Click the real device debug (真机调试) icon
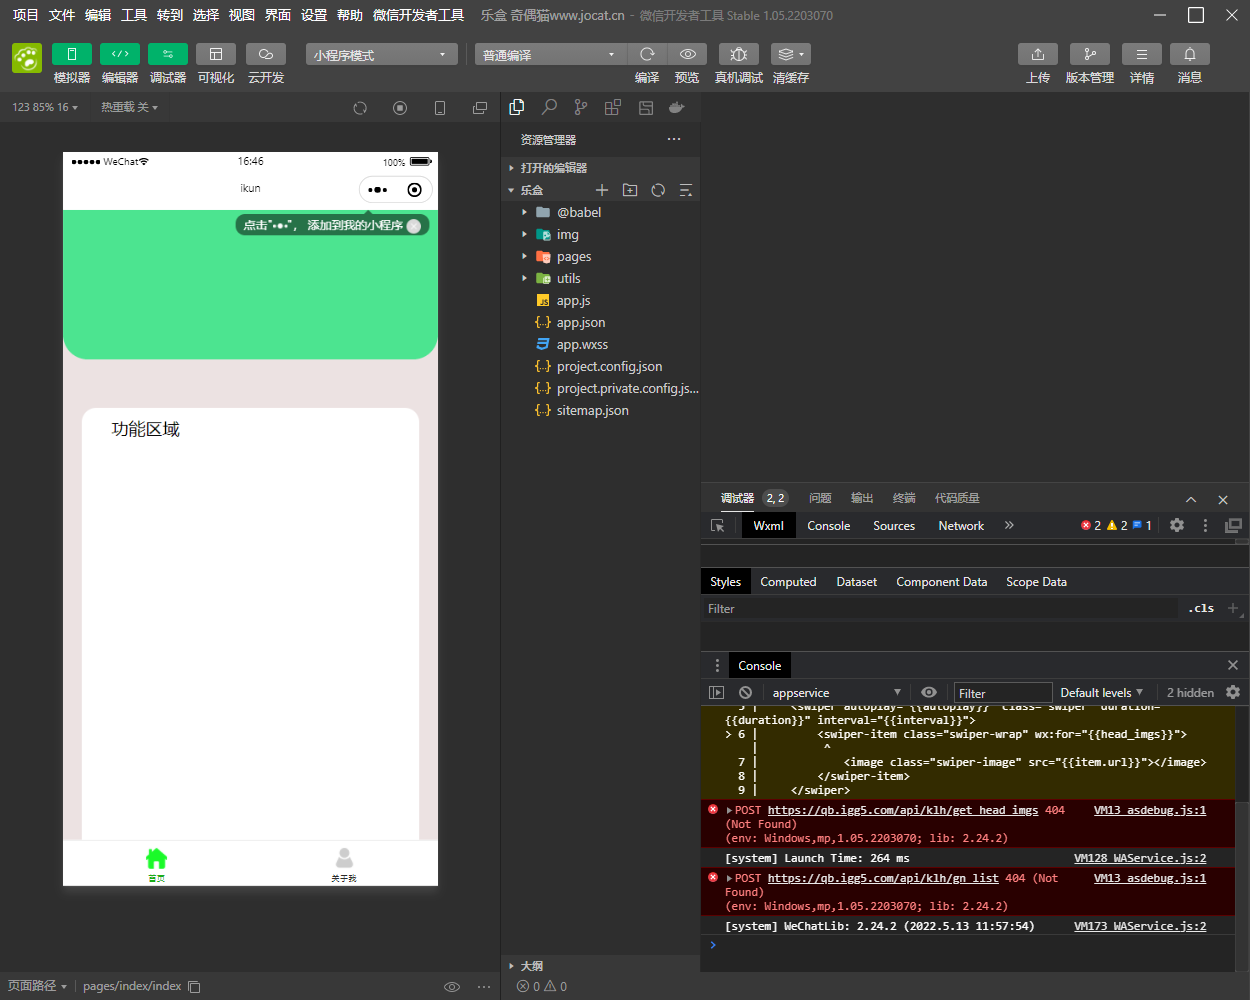The width and height of the screenshot is (1250, 1000). tap(739, 54)
